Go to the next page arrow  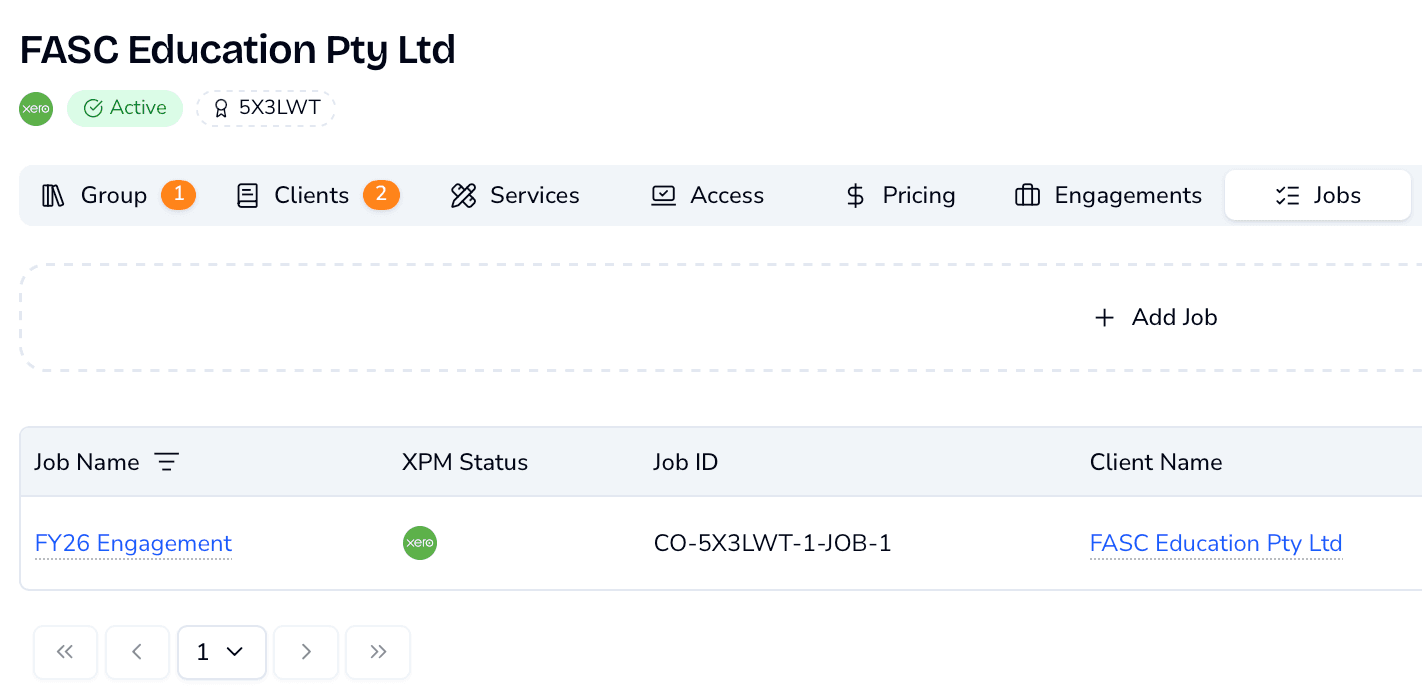pos(306,652)
